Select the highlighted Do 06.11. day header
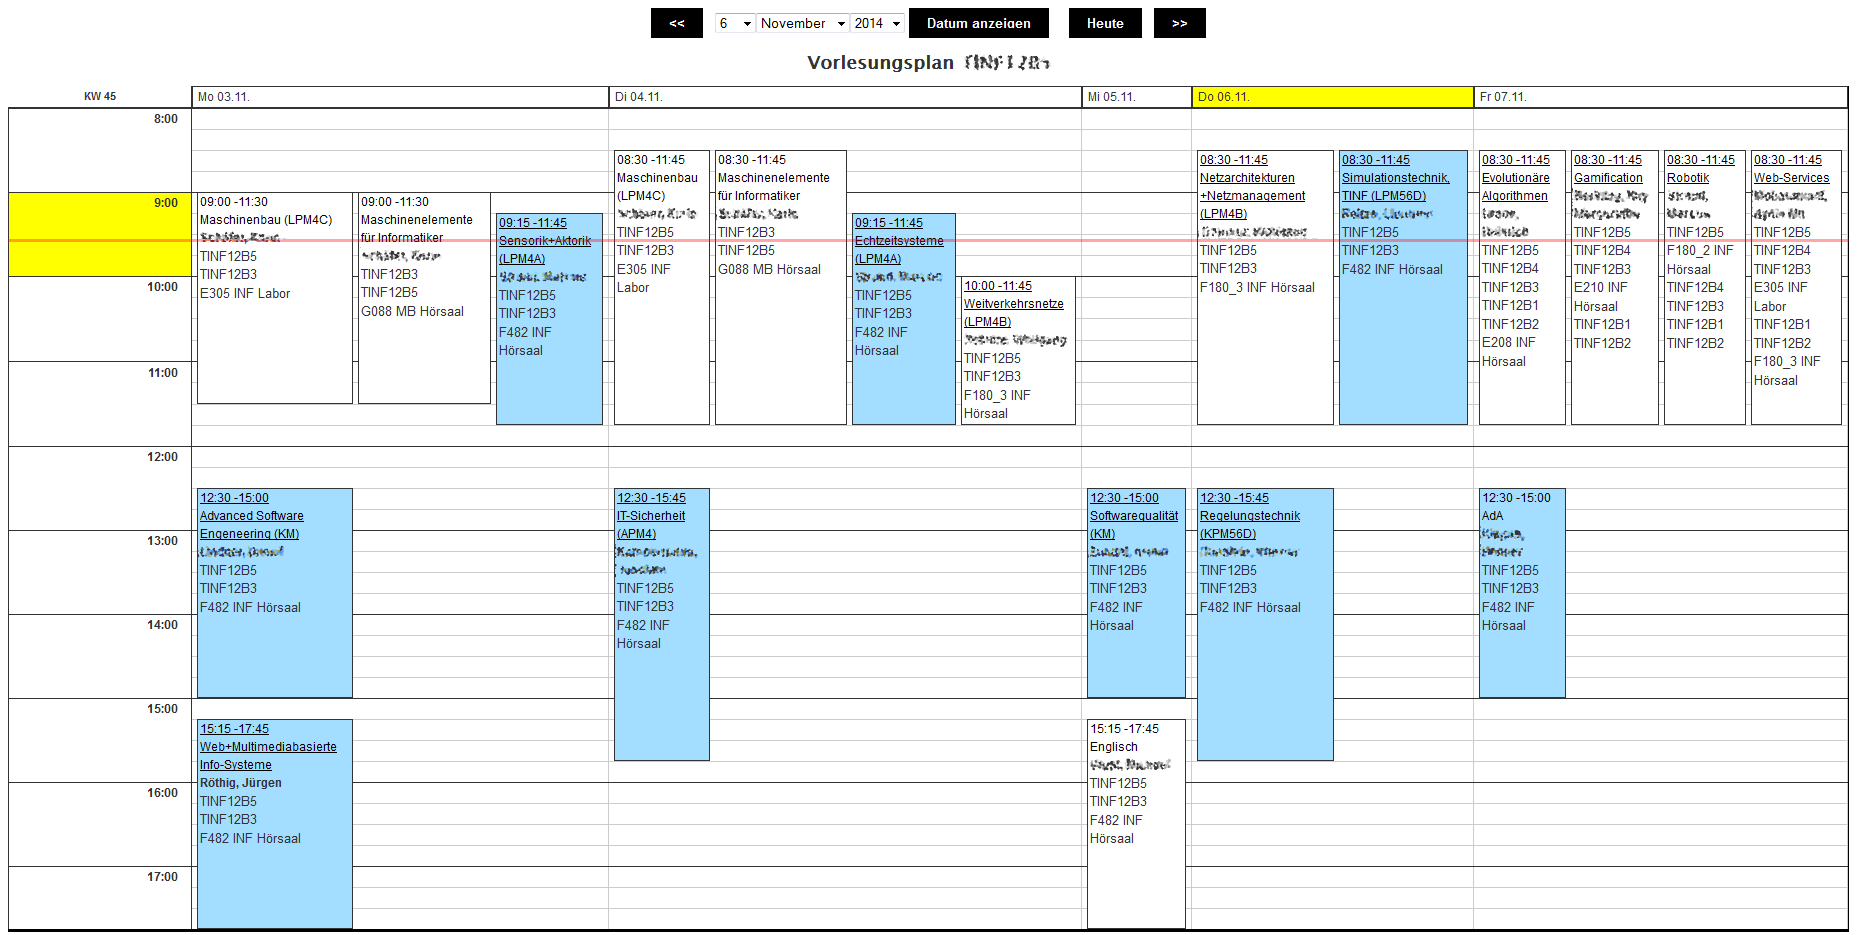Image resolution: width=1857 pixels, height=935 pixels. pos(1224,97)
